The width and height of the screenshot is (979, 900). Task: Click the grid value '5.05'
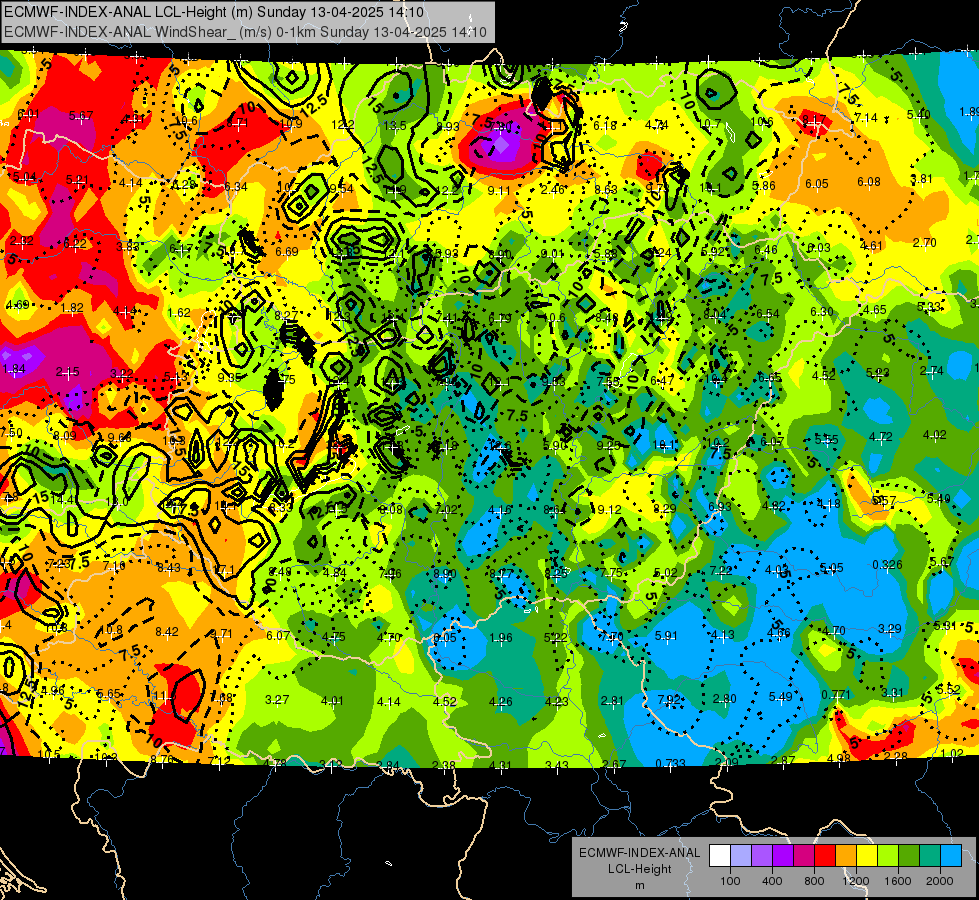pyautogui.click(x=832, y=568)
